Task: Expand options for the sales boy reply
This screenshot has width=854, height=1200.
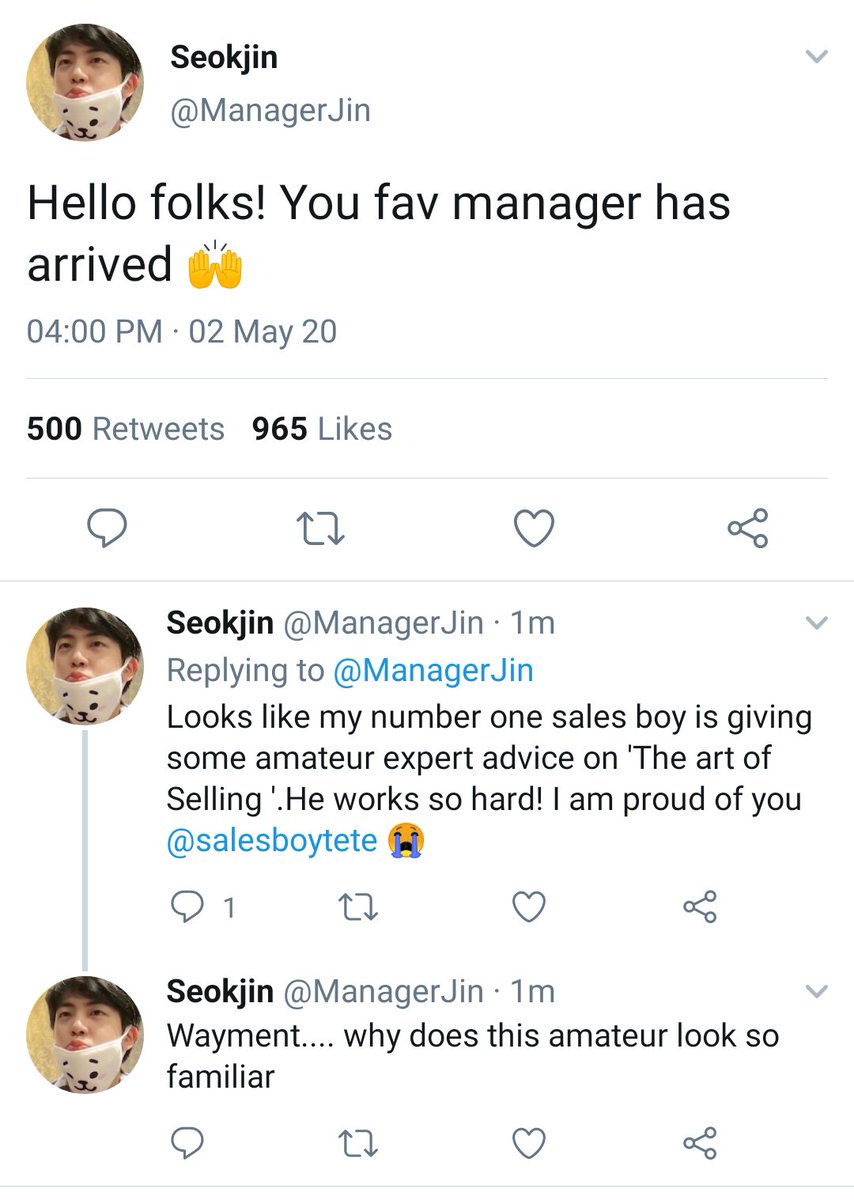Action: point(817,624)
